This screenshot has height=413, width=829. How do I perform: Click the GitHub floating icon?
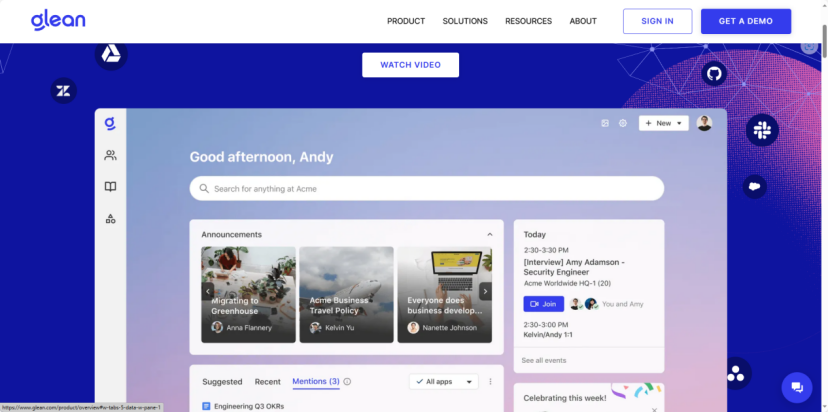(x=714, y=74)
